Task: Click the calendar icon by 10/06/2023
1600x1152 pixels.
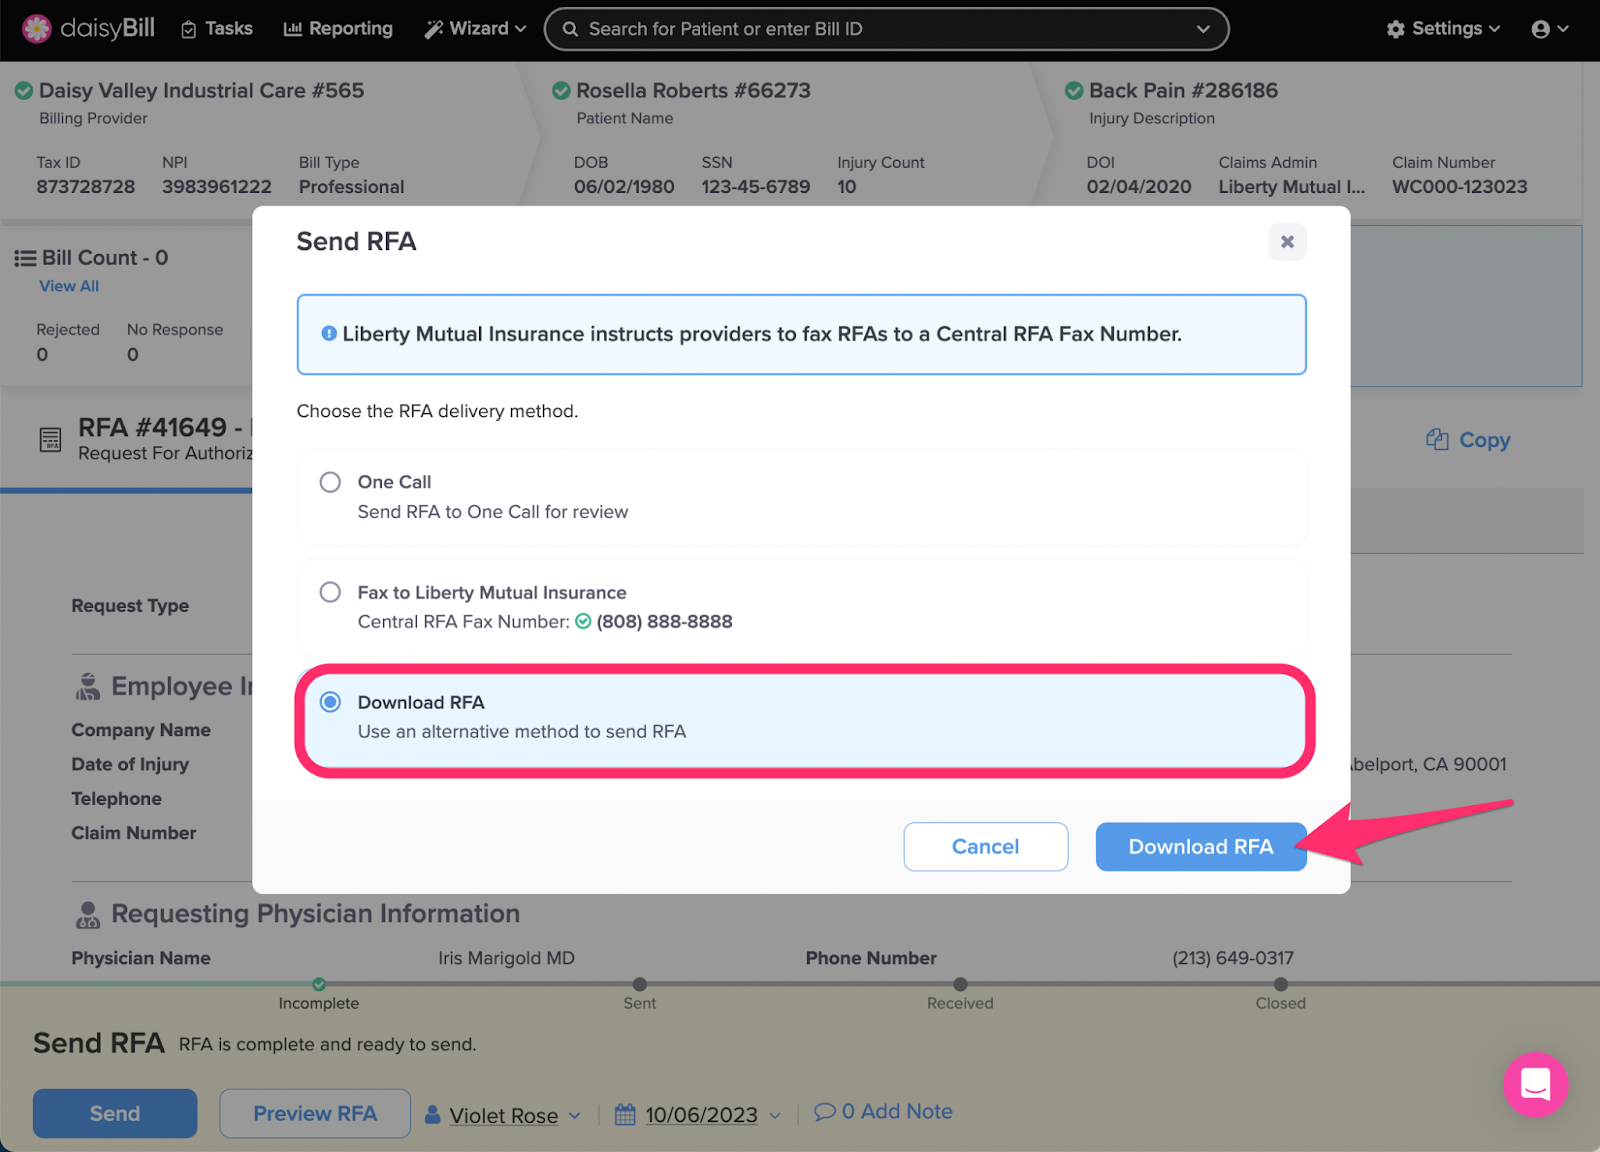Action: click(x=625, y=1114)
